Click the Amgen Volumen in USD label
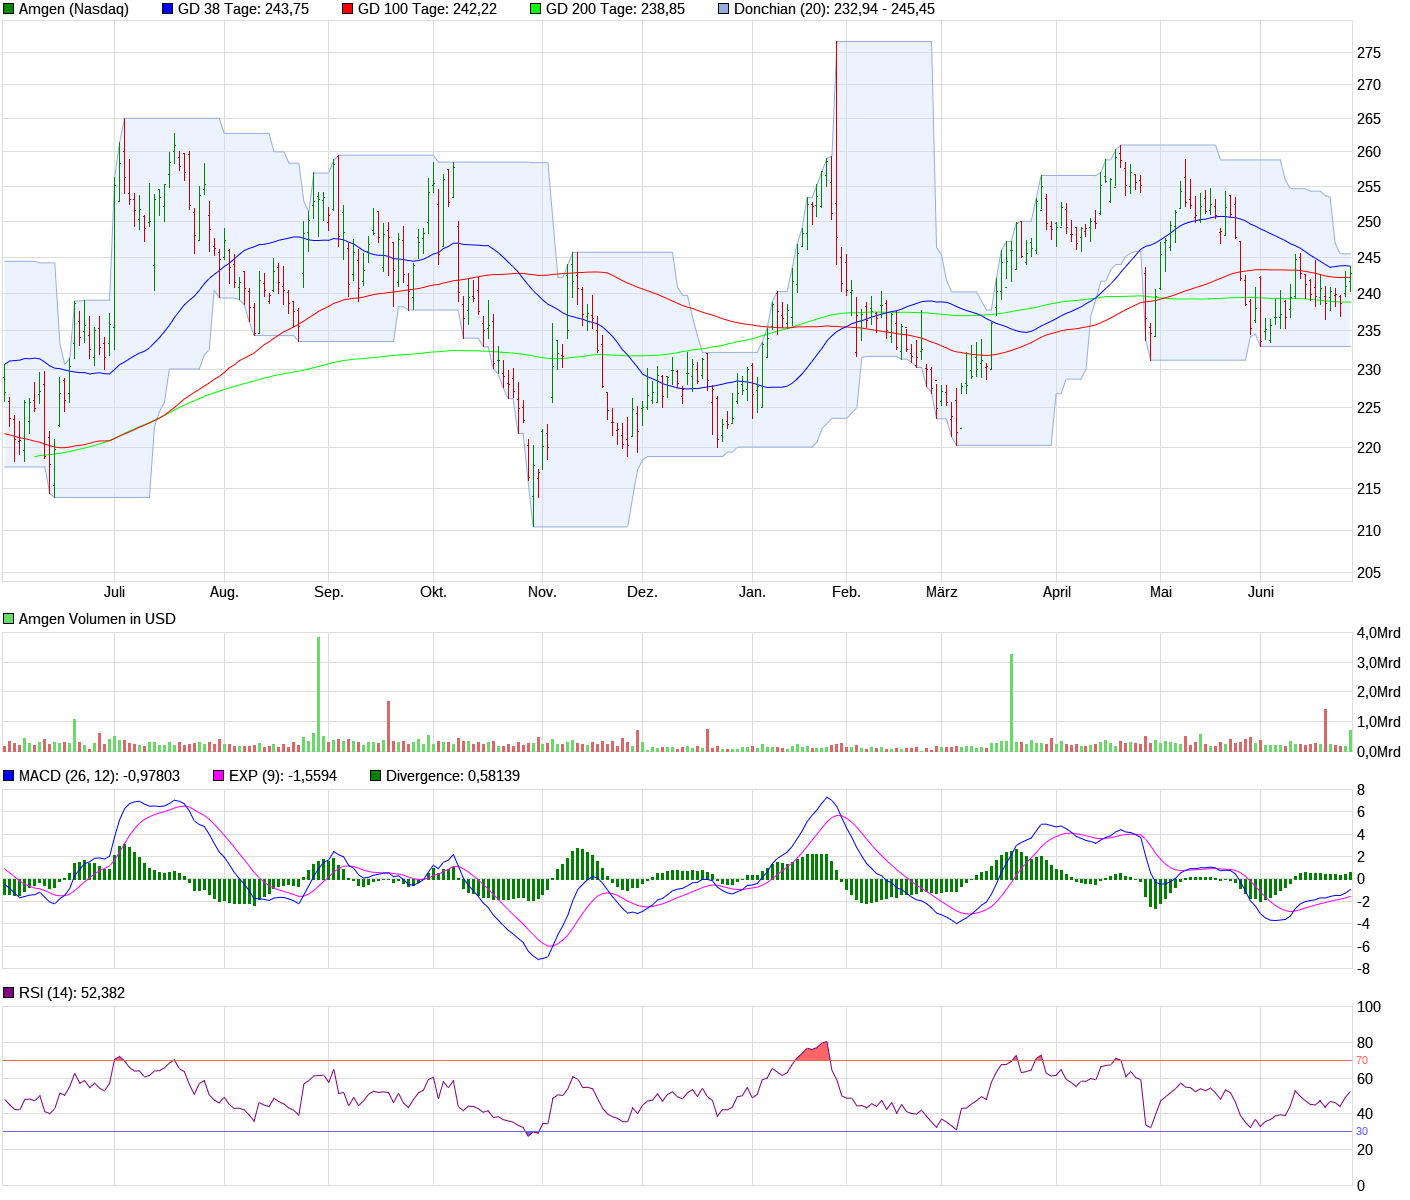1410x1200 pixels. click(98, 618)
